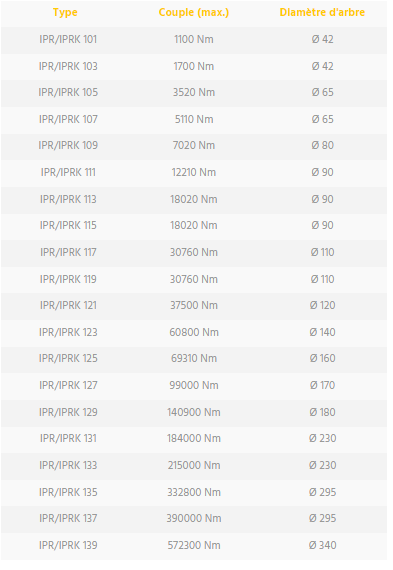Image resolution: width=393 pixels, height=570 pixels.
Task: Select the IPR/IPRK 139 type cell
Action: [x=68, y=546]
